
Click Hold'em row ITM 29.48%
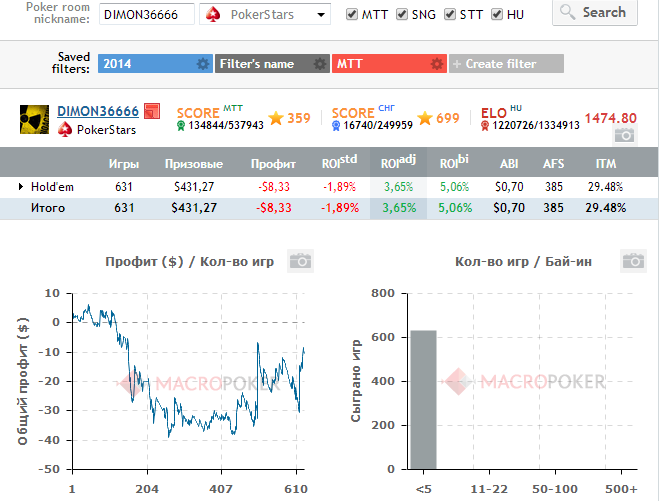606,187
